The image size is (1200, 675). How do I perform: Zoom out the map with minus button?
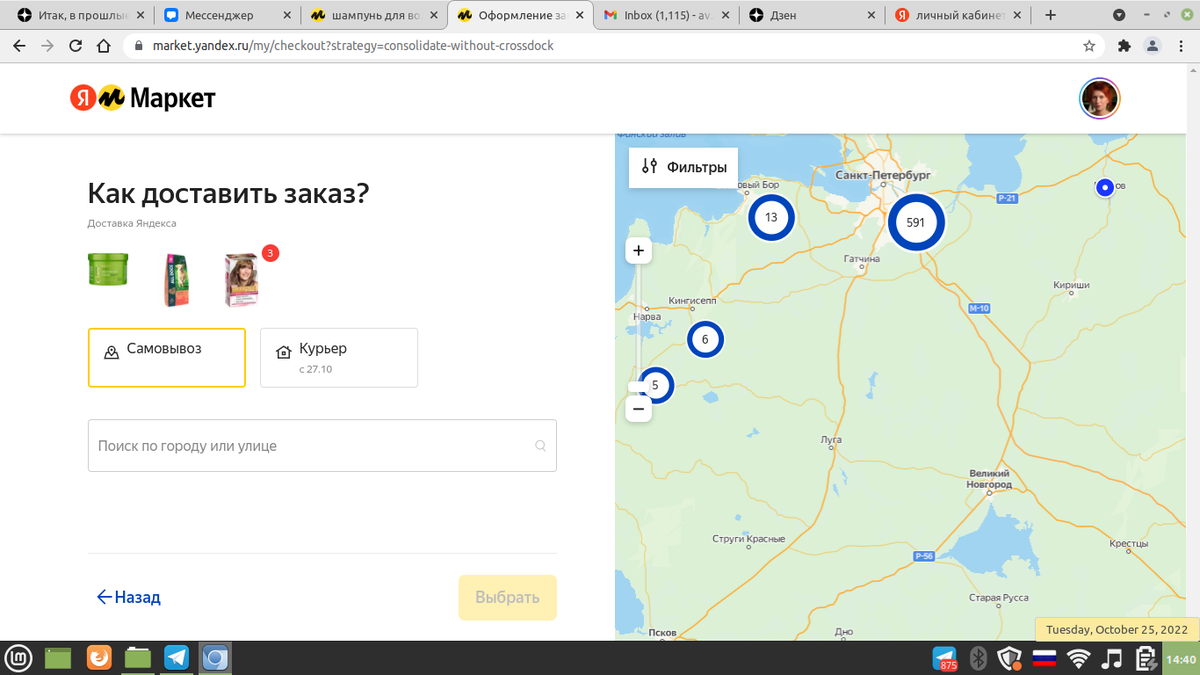638,408
